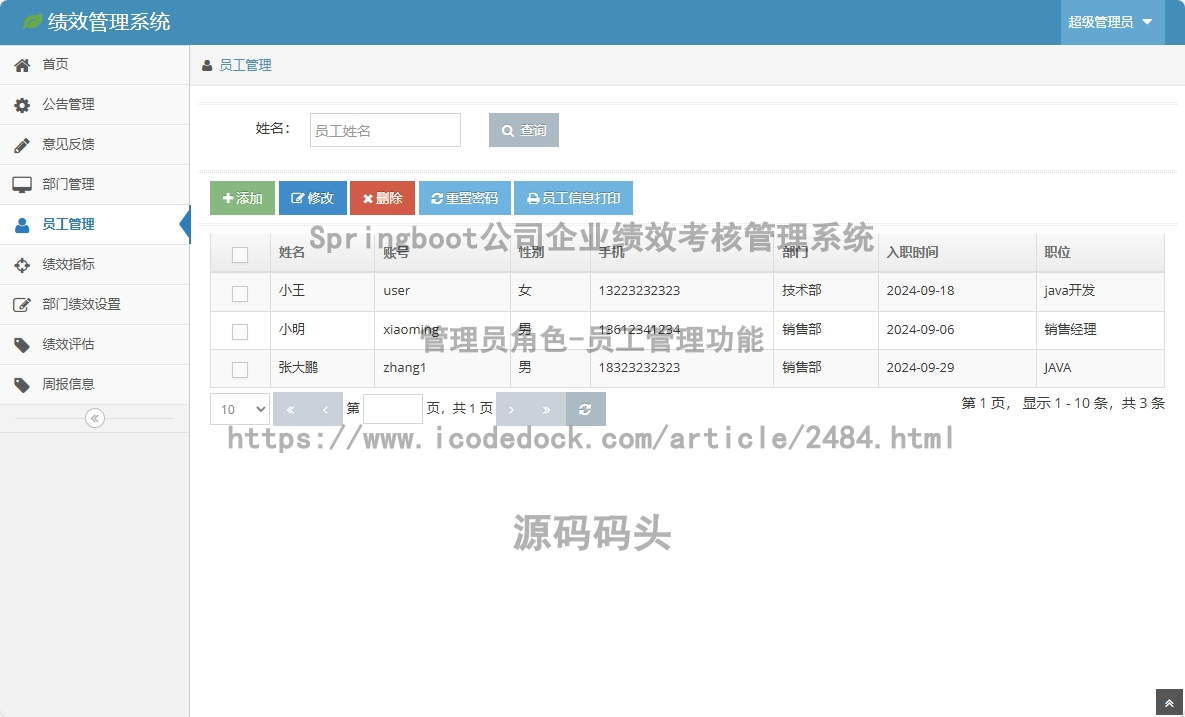1185x717 pixels.
Task: Click the 绩效管理系统 title
Action: 109,22
